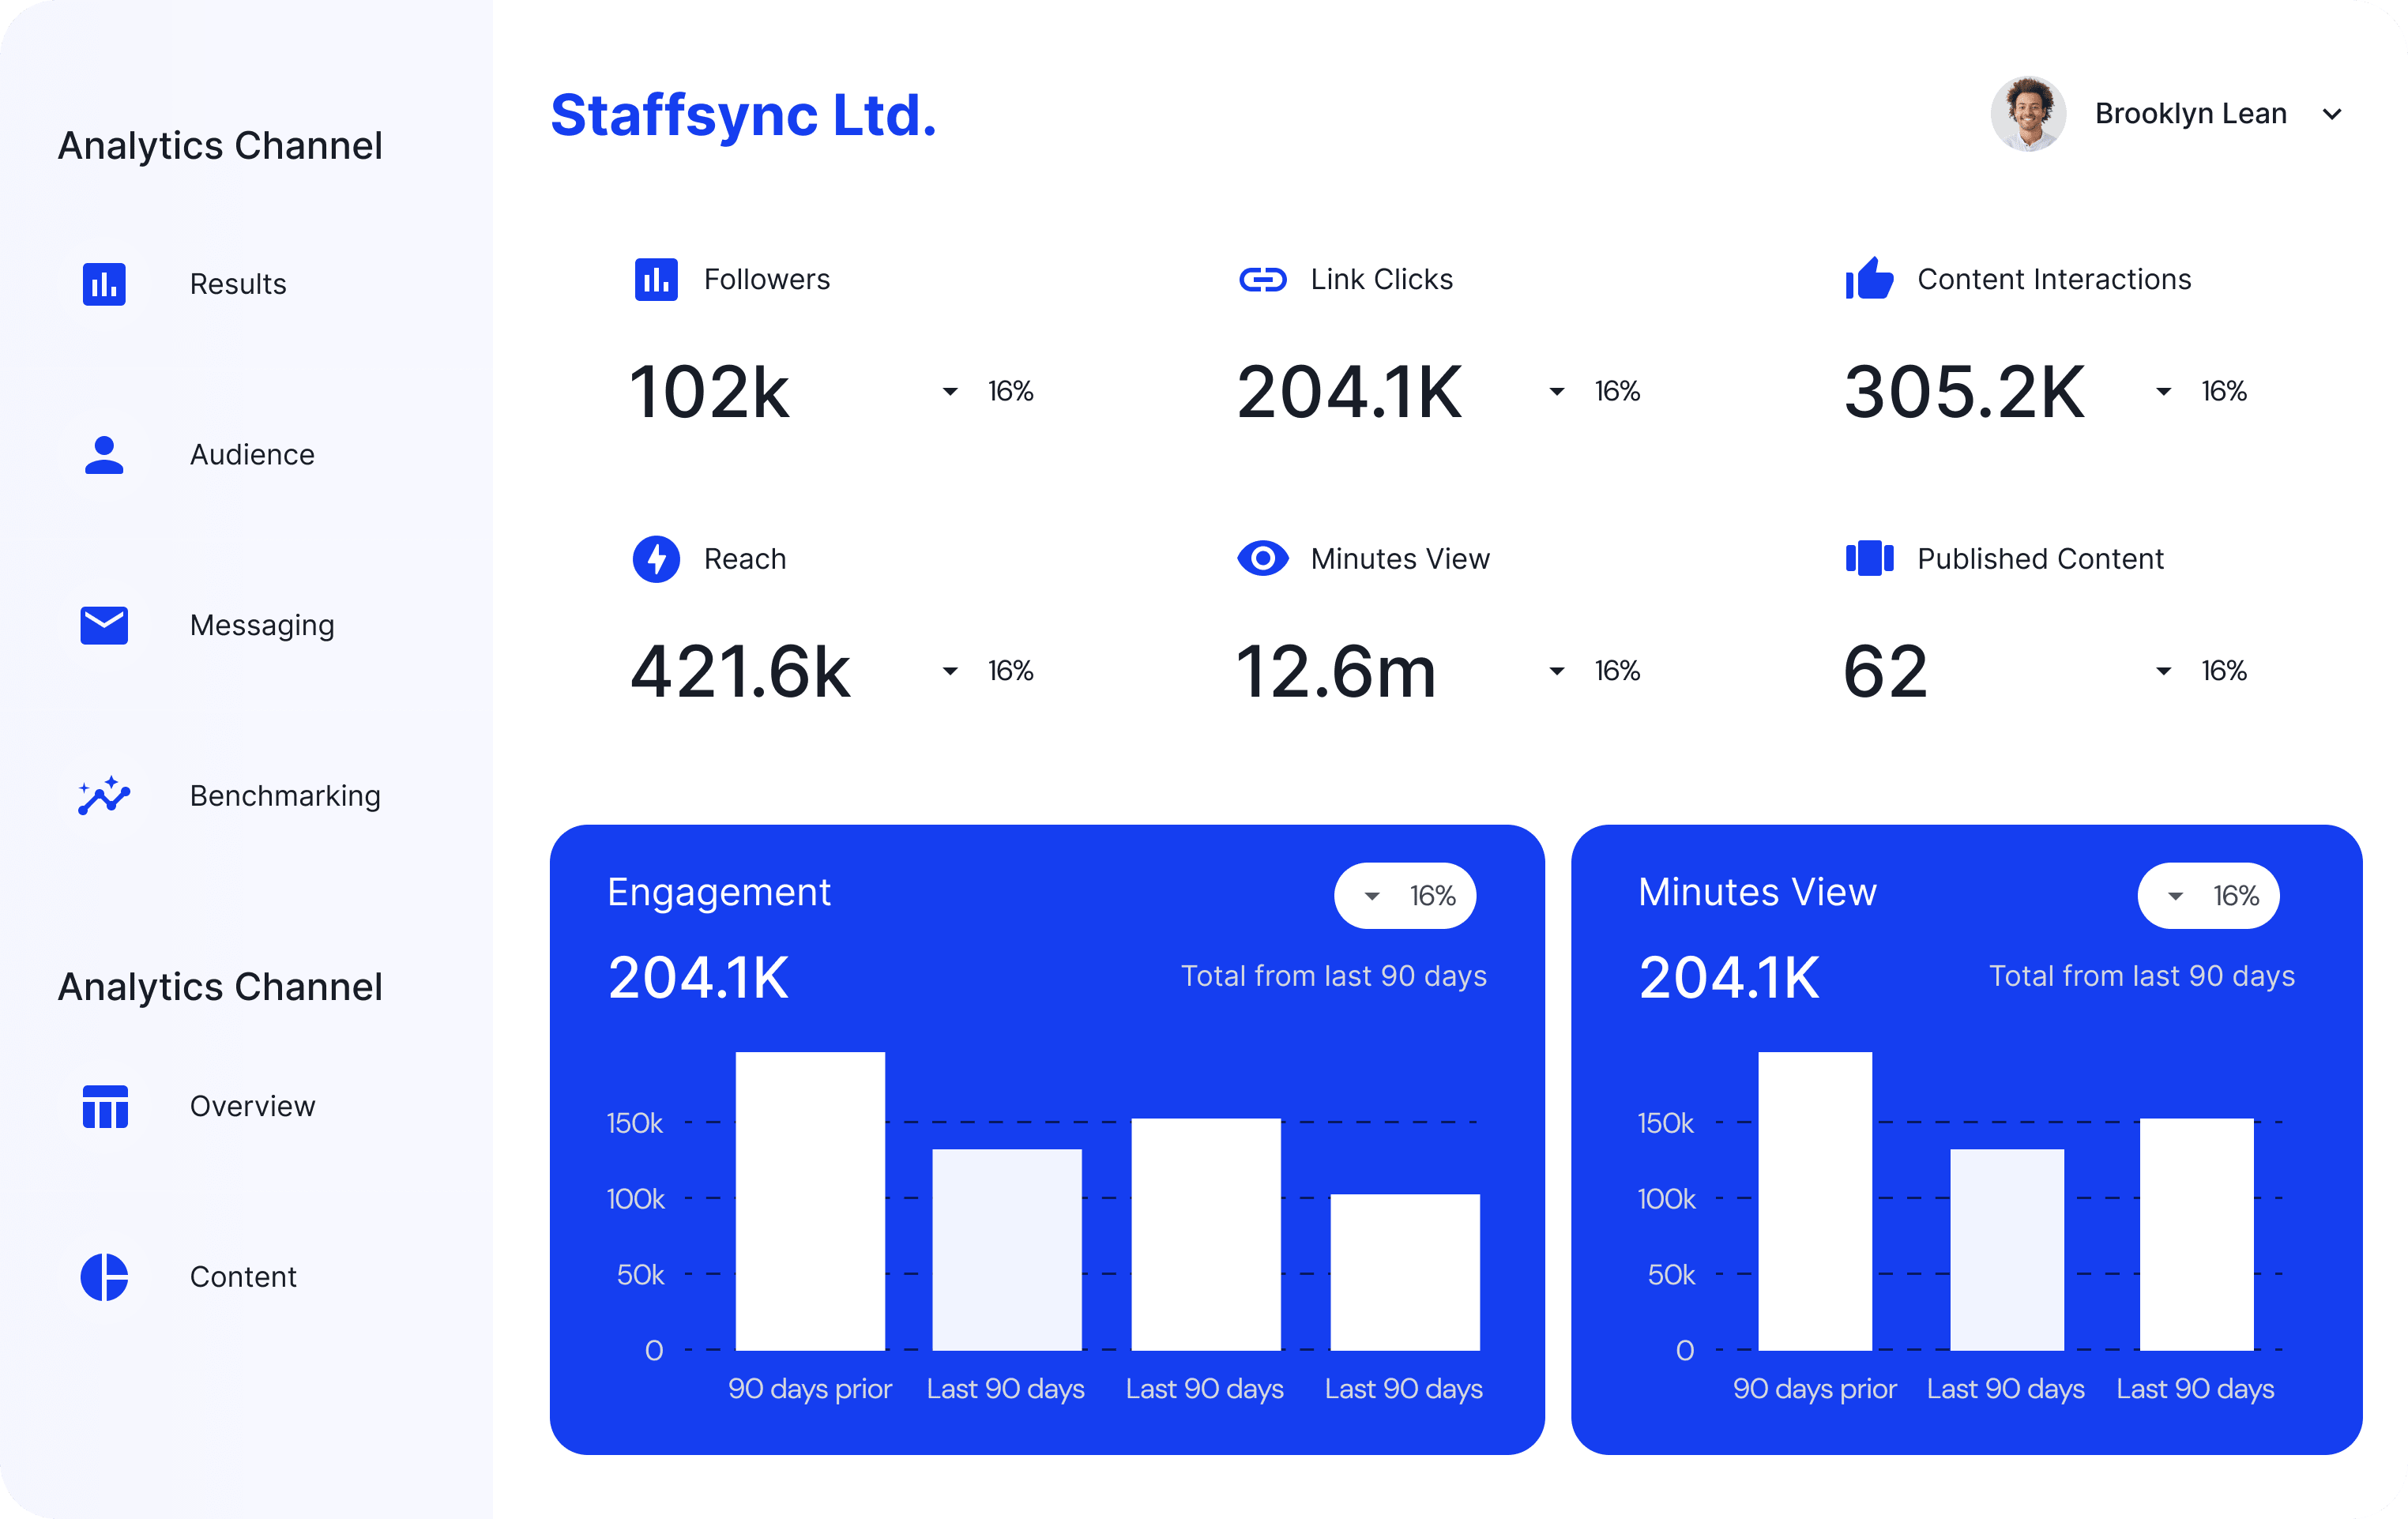Click the Content Interactions thumbs-up icon

1869,279
